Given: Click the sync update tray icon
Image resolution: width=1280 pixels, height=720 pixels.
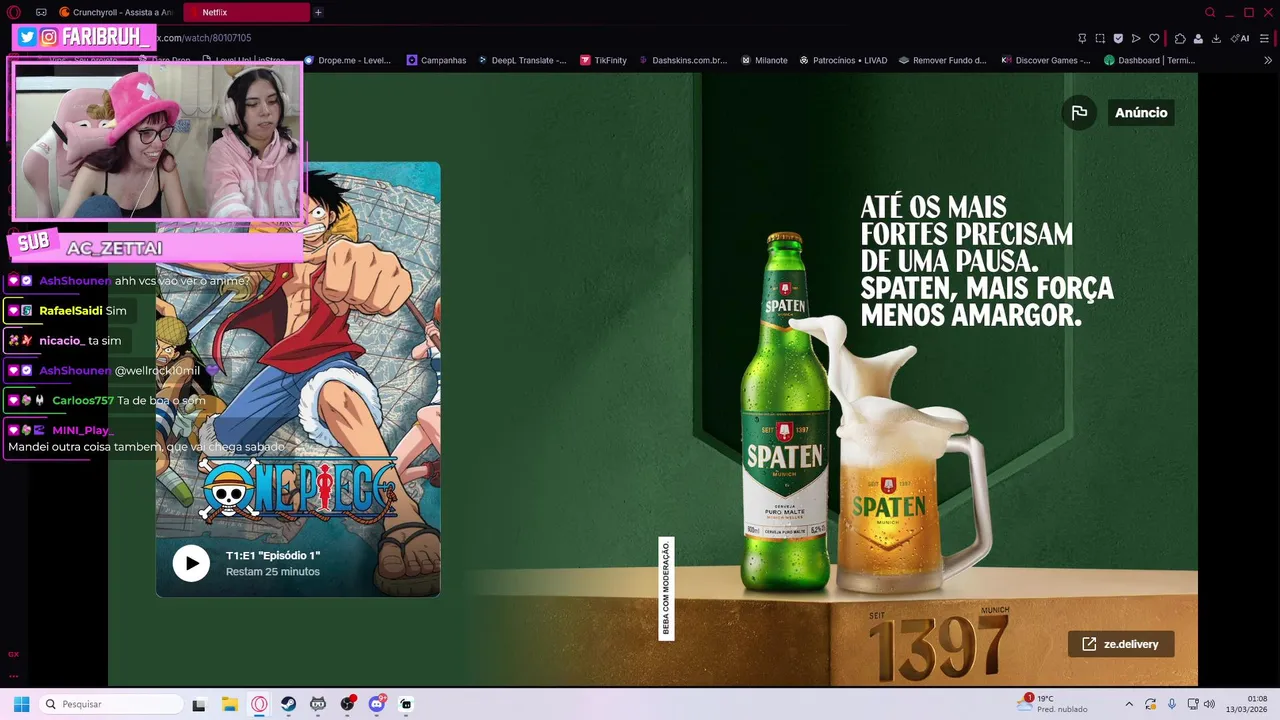Looking at the screenshot, I should (x=1151, y=704).
